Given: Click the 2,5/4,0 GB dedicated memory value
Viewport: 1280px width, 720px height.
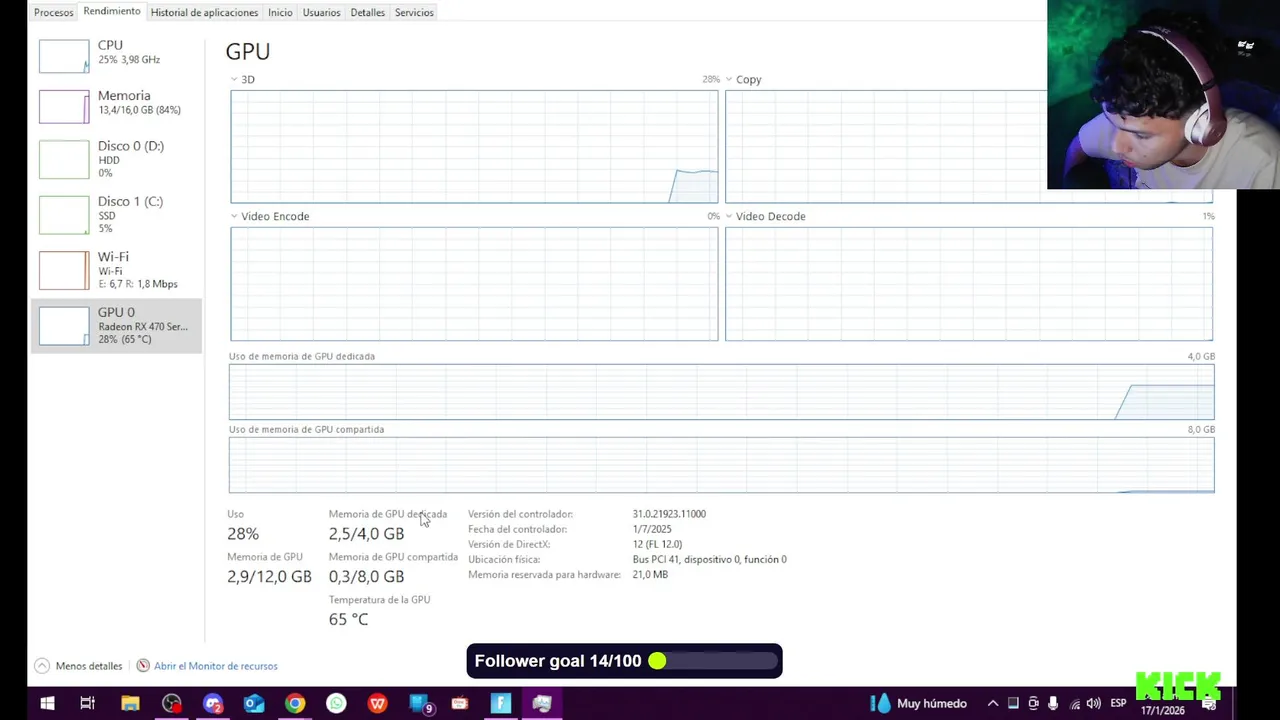Looking at the screenshot, I should click(366, 534).
